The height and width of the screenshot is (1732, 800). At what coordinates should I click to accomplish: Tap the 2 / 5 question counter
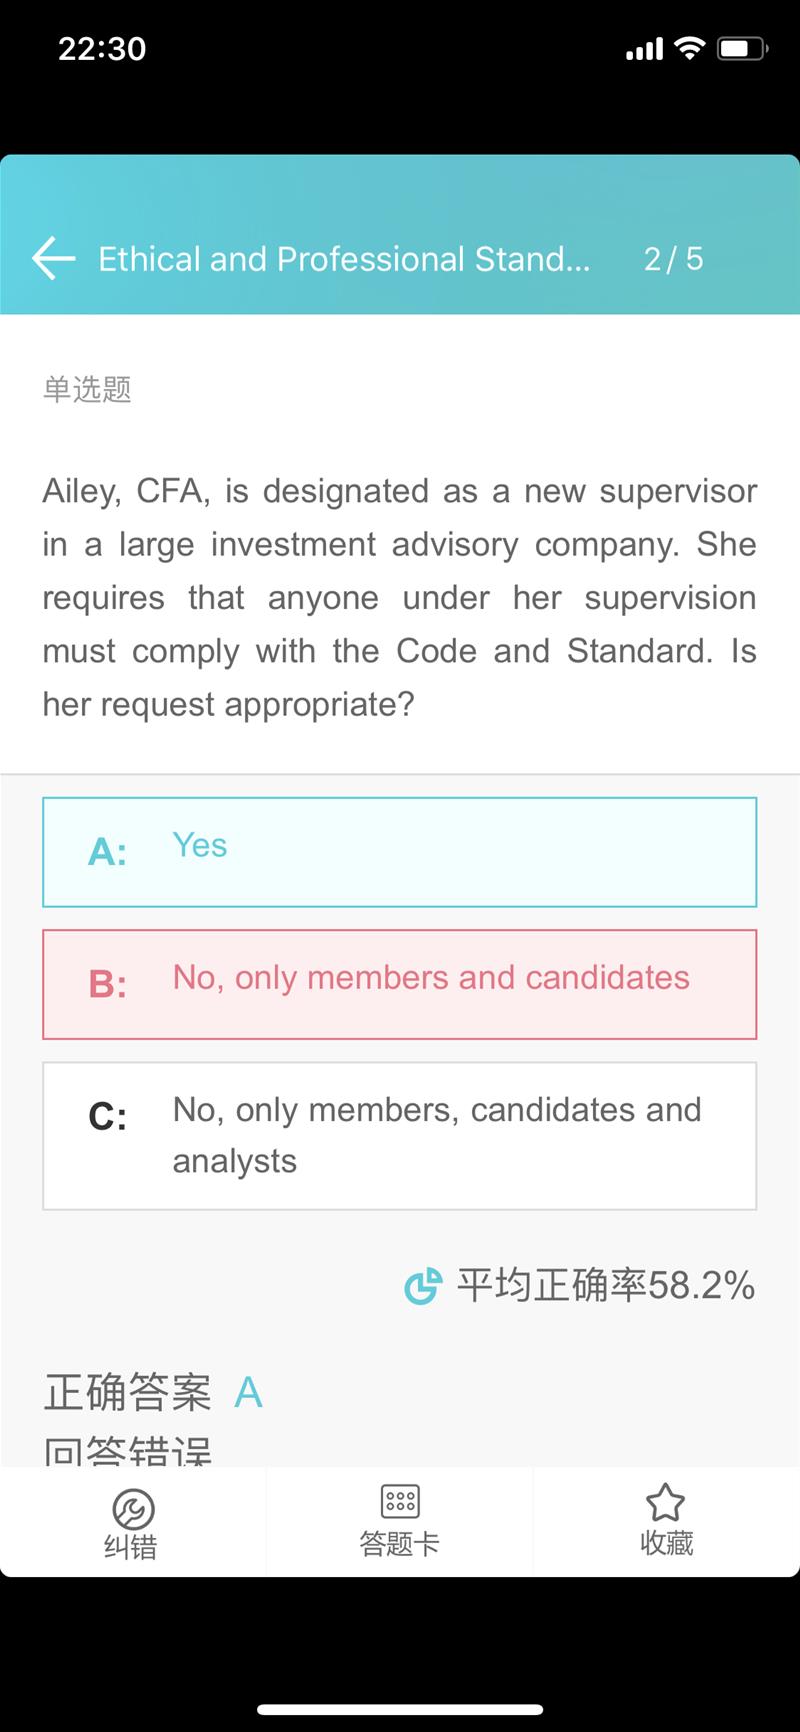tap(673, 259)
